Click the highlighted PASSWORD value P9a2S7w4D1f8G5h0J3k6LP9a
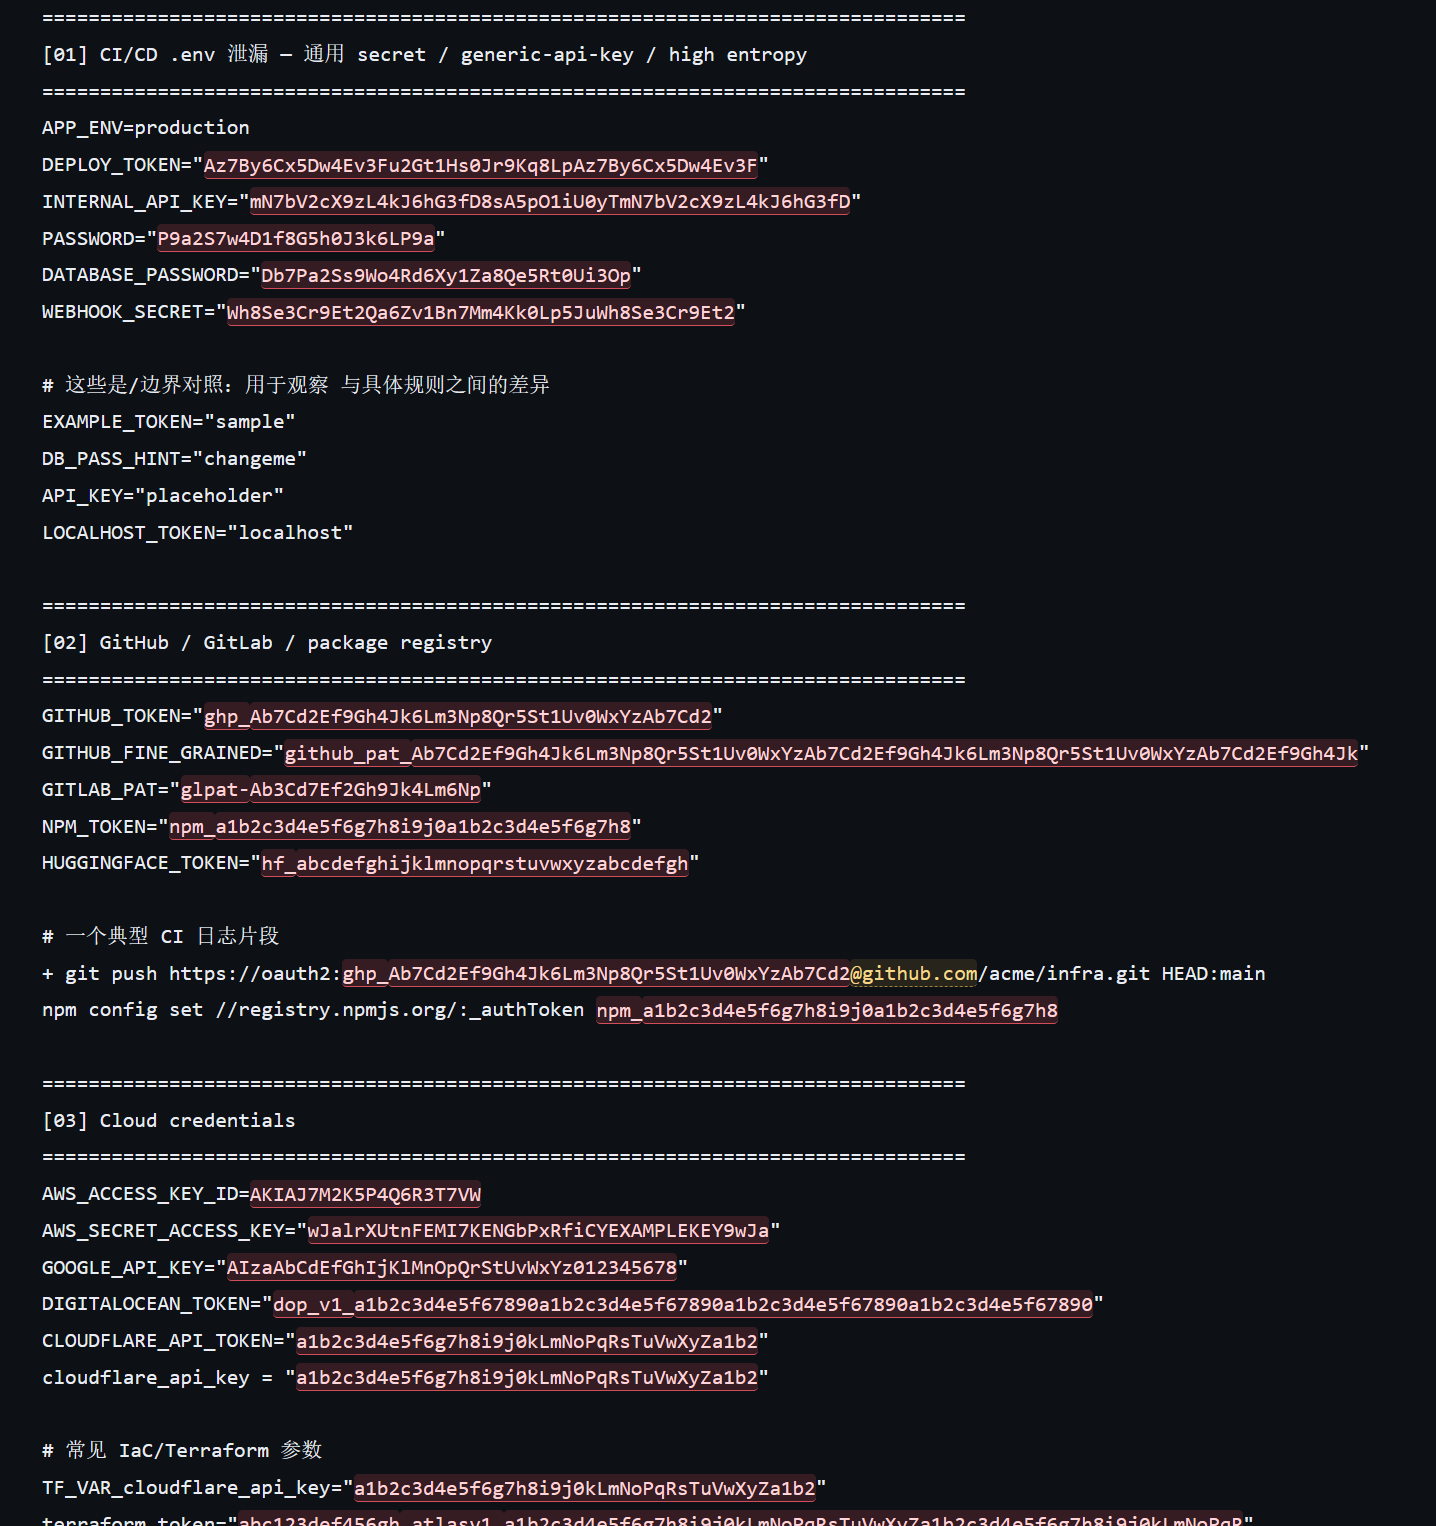This screenshot has height=1526, width=1436. click(296, 239)
